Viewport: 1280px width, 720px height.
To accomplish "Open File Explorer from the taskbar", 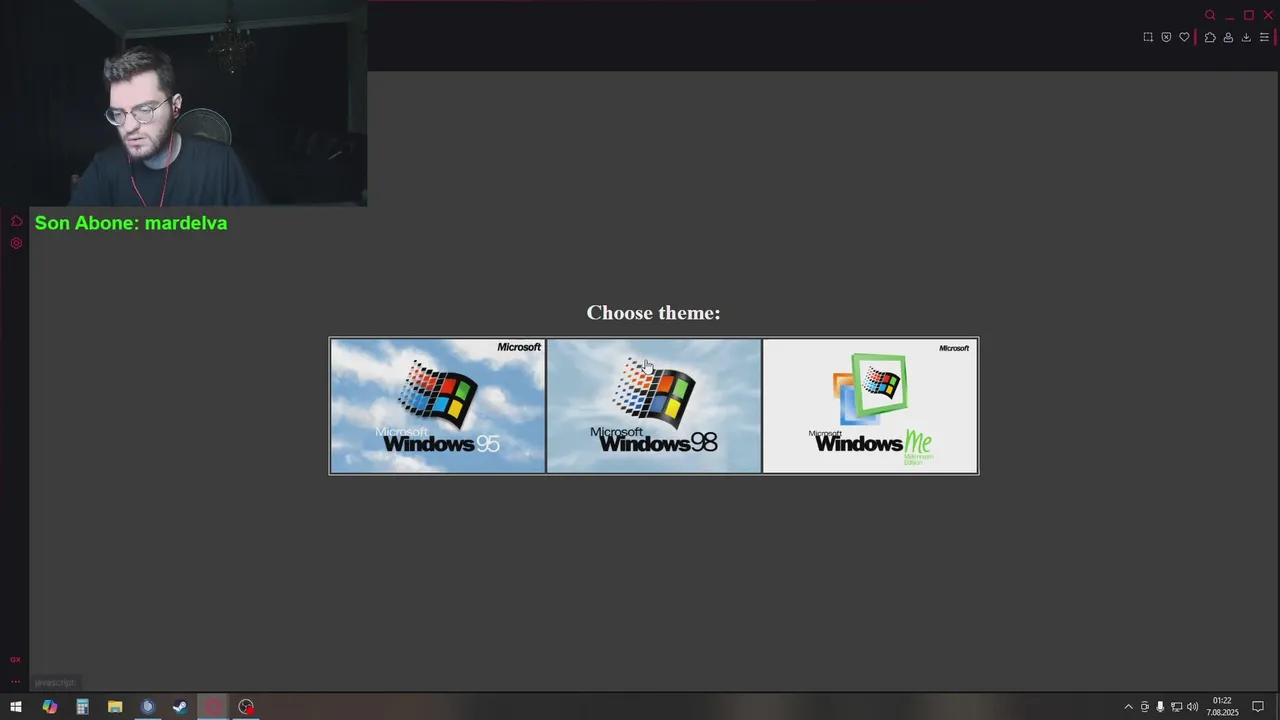I will click(115, 707).
